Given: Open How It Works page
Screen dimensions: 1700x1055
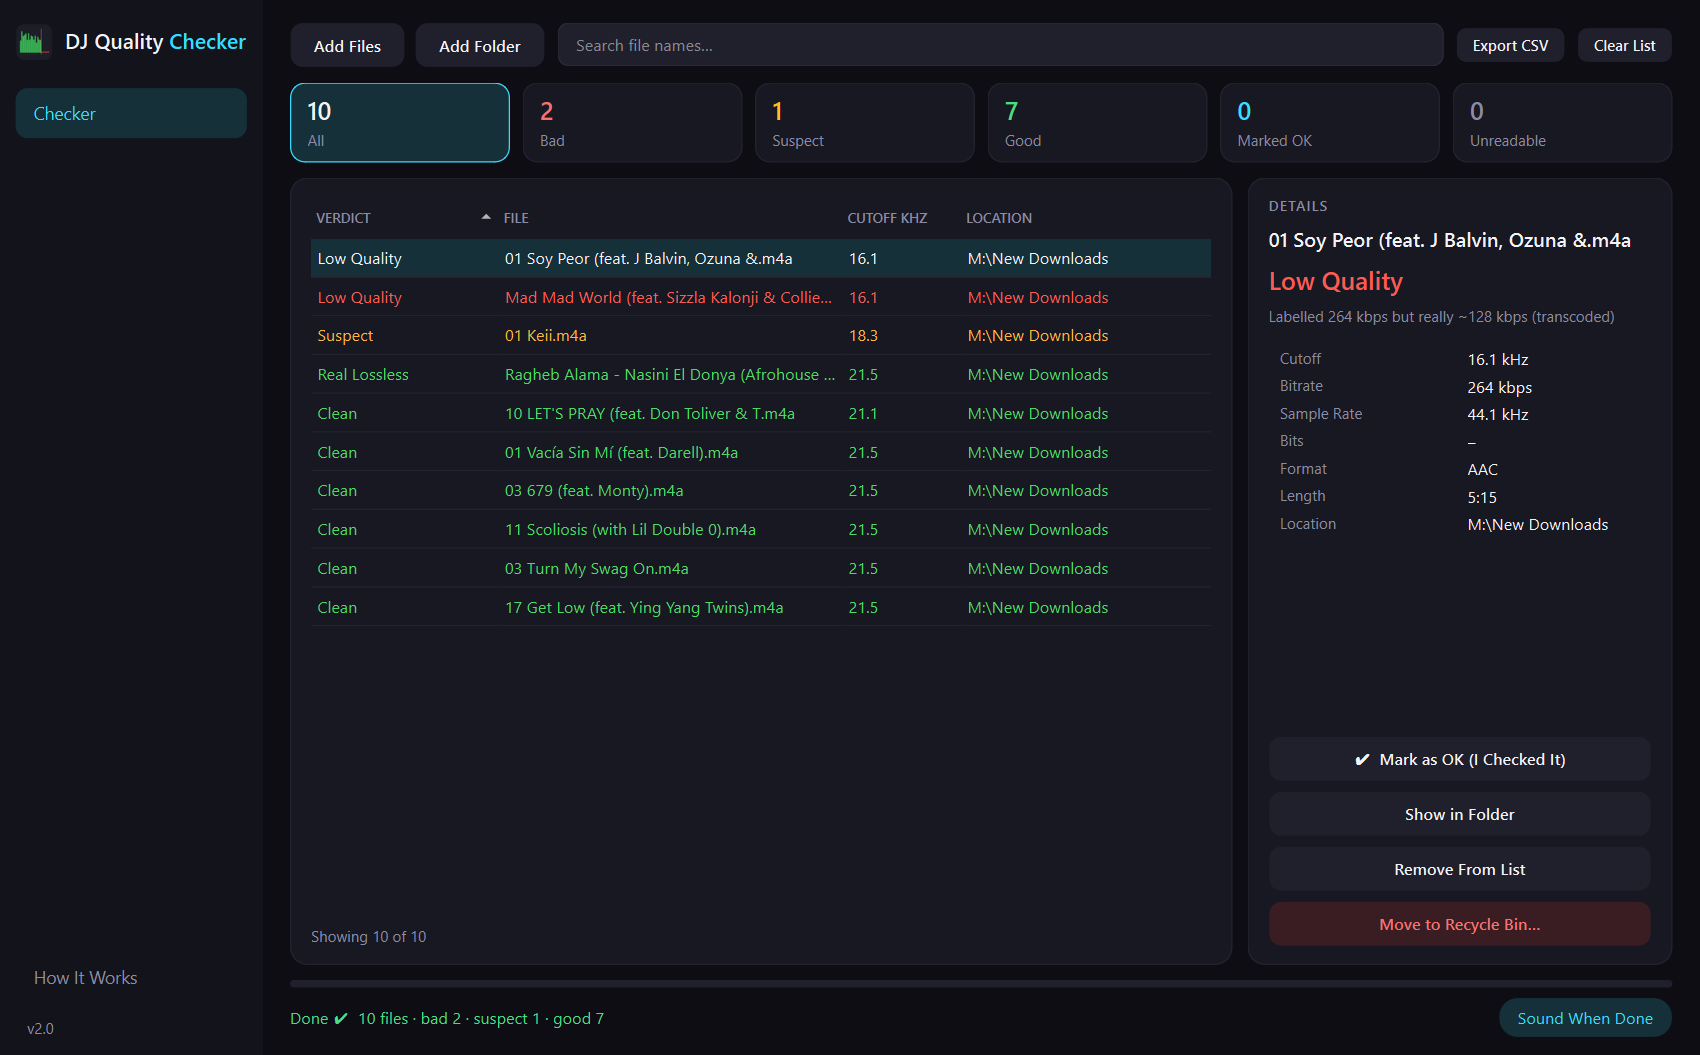Looking at the screenshot, I should click(x=86, y=978).
